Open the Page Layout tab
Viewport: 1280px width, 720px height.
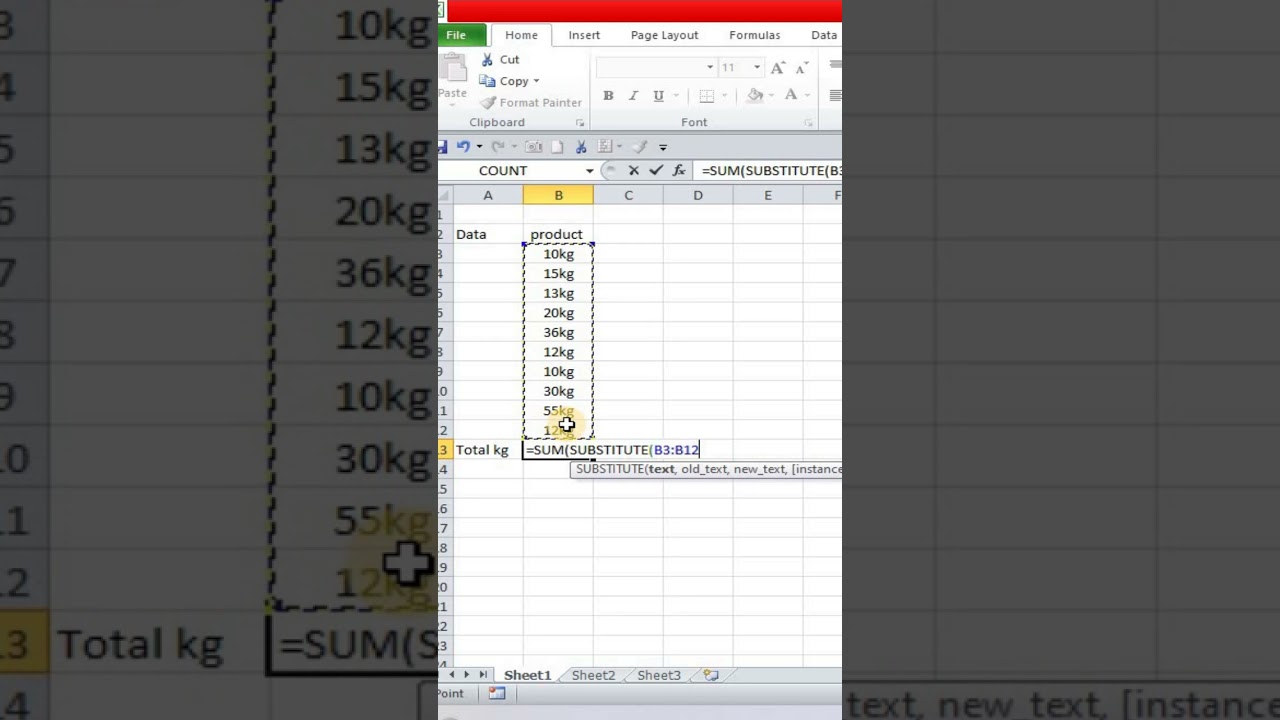(664, 35)
